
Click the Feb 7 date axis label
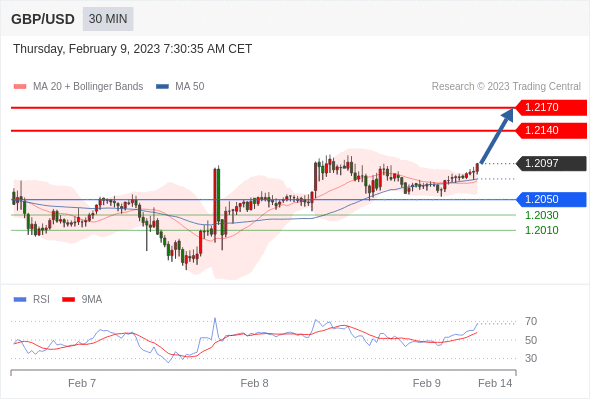tap(82, 383)
